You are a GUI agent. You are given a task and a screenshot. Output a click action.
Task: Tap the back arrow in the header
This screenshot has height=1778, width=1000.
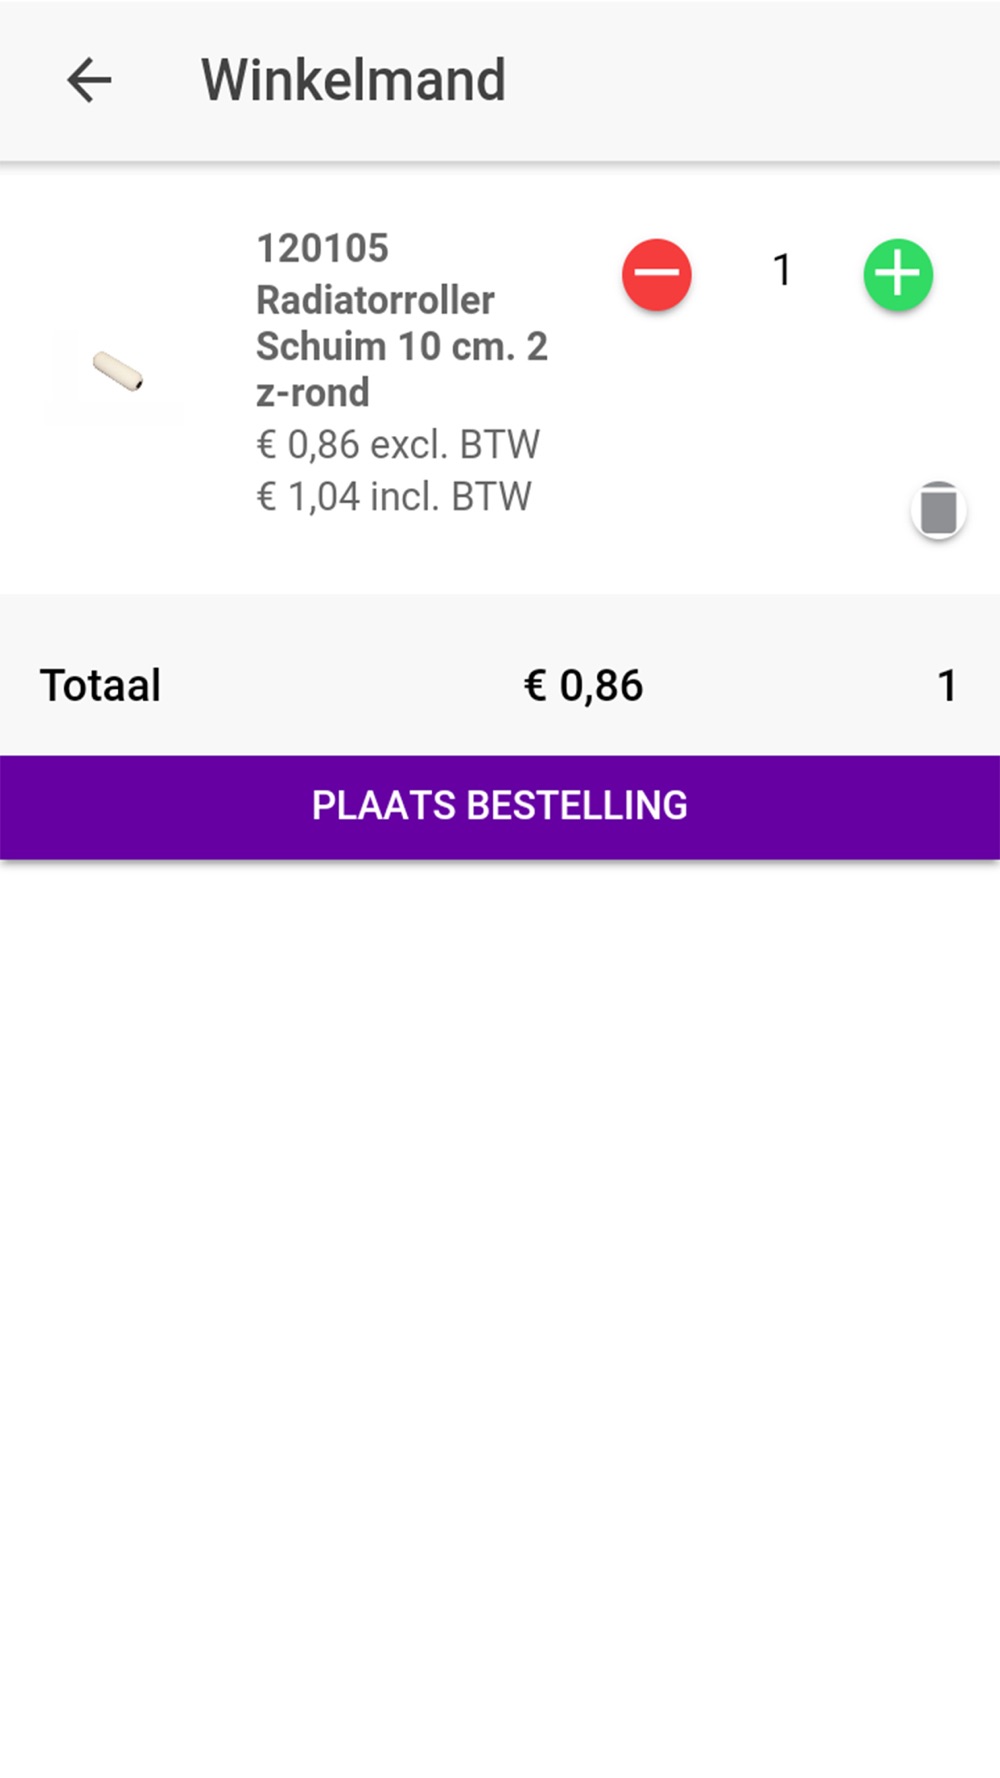point(89,80)
